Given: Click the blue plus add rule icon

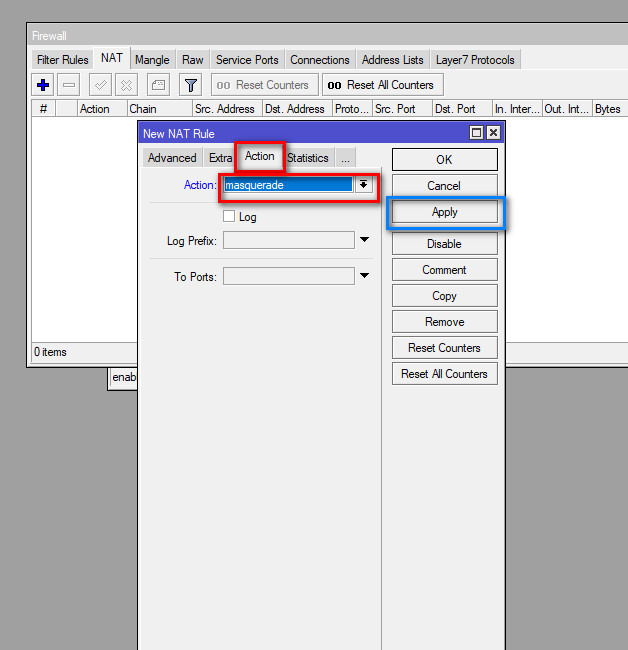Looking at the screenshot, I should 43,85.
